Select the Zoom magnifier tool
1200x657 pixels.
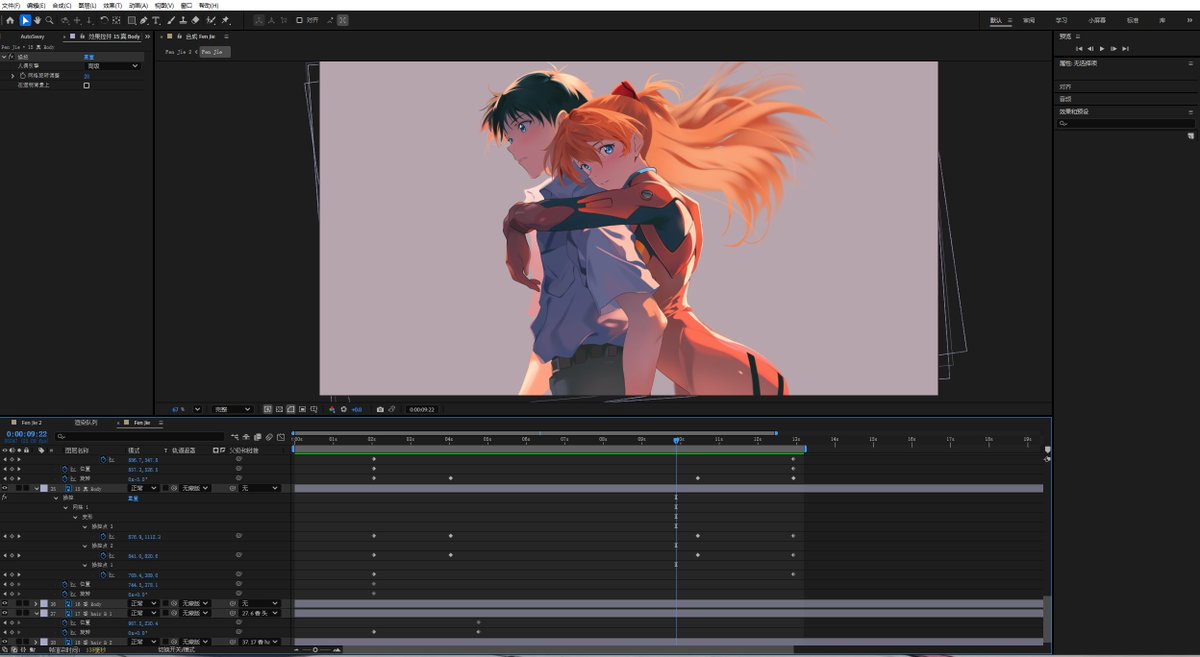[49, 20]
